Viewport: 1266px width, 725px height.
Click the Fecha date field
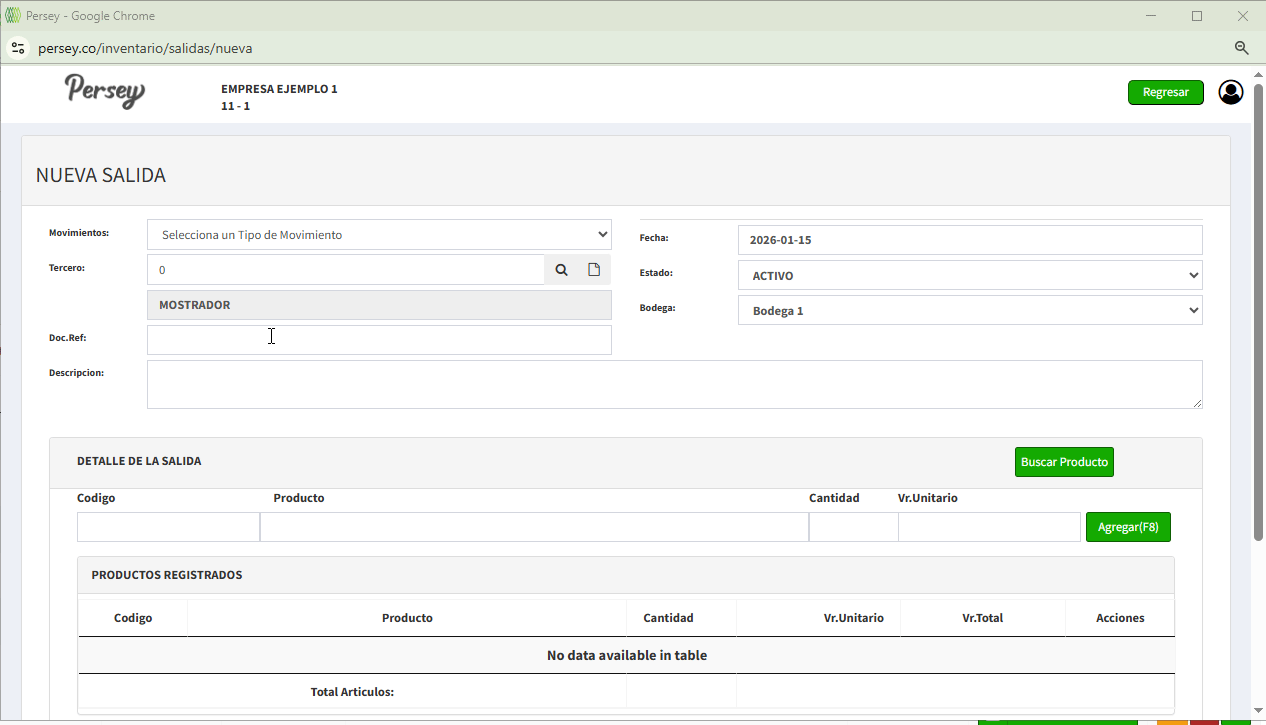[x=969, y=240]
